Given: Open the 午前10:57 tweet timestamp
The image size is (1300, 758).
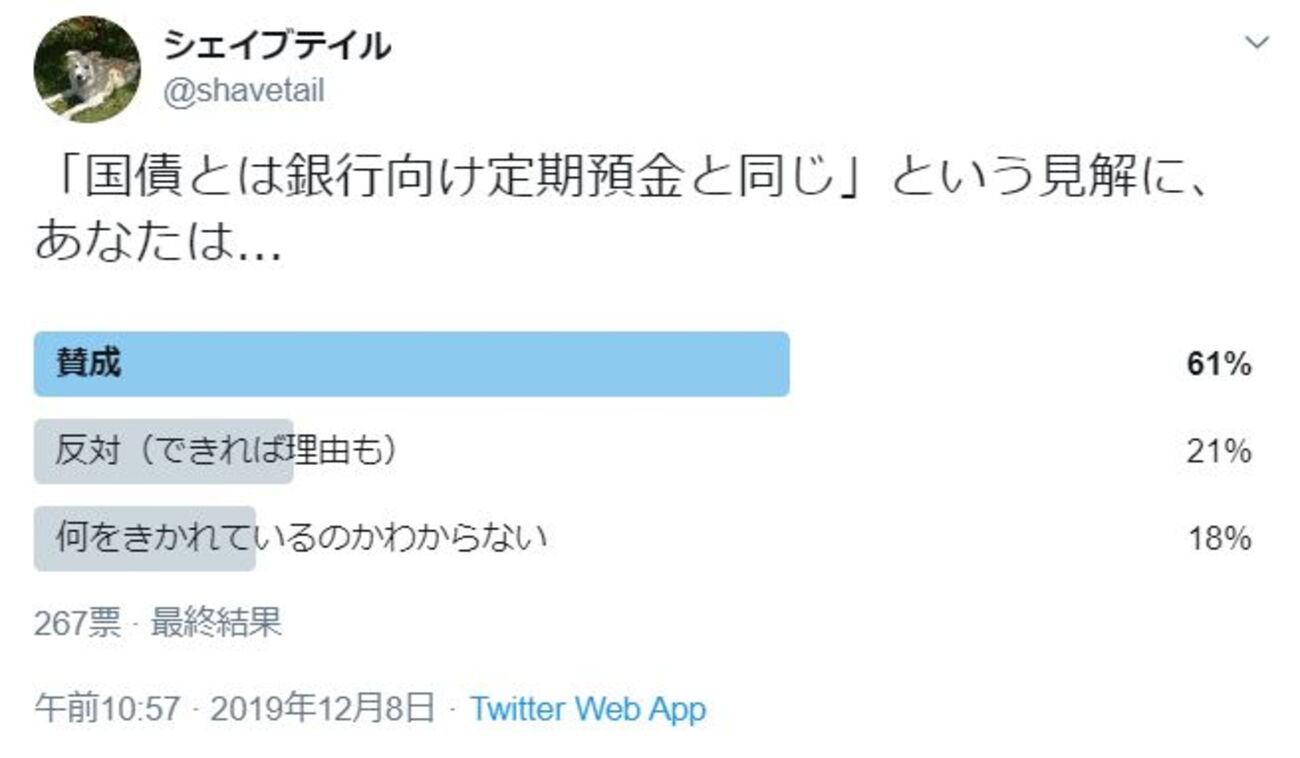Looking at the screenshot, I should pos(107,709).
